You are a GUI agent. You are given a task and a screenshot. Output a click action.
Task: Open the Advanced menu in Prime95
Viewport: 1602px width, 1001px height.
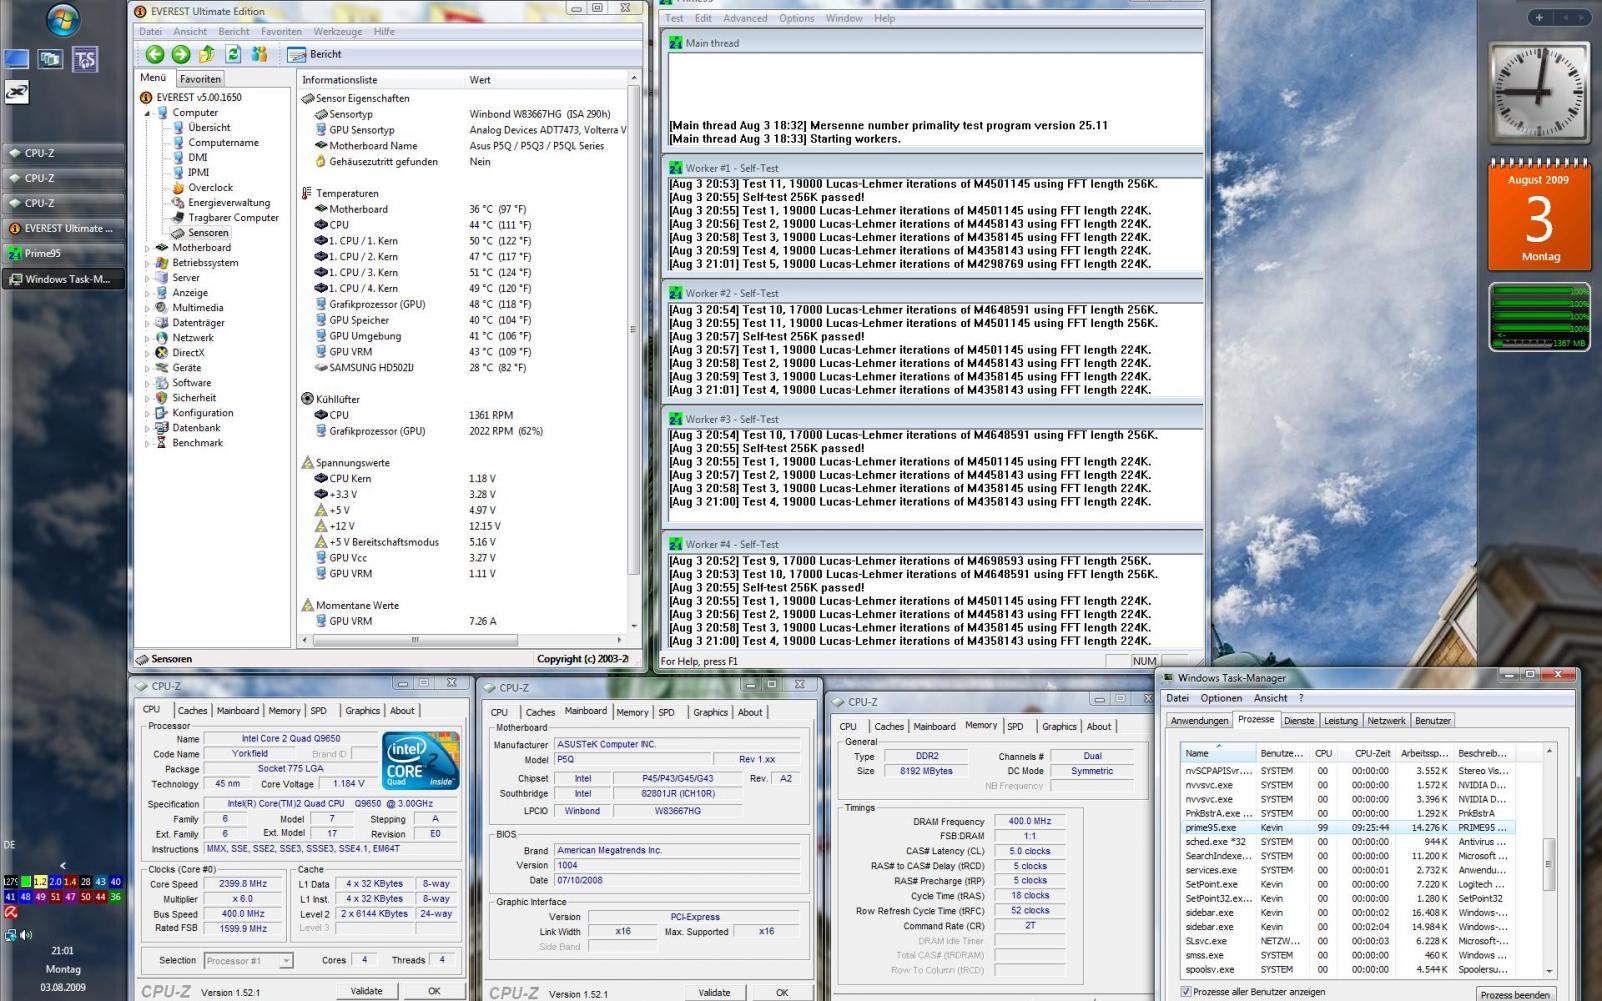pyautogui.click(x=745, y=18)
